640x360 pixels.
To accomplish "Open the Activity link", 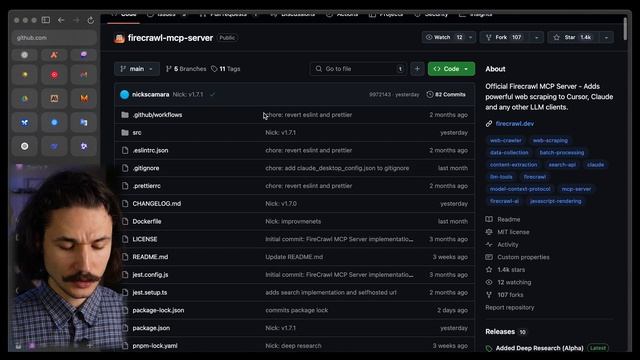I will click(x=507, y=245).
